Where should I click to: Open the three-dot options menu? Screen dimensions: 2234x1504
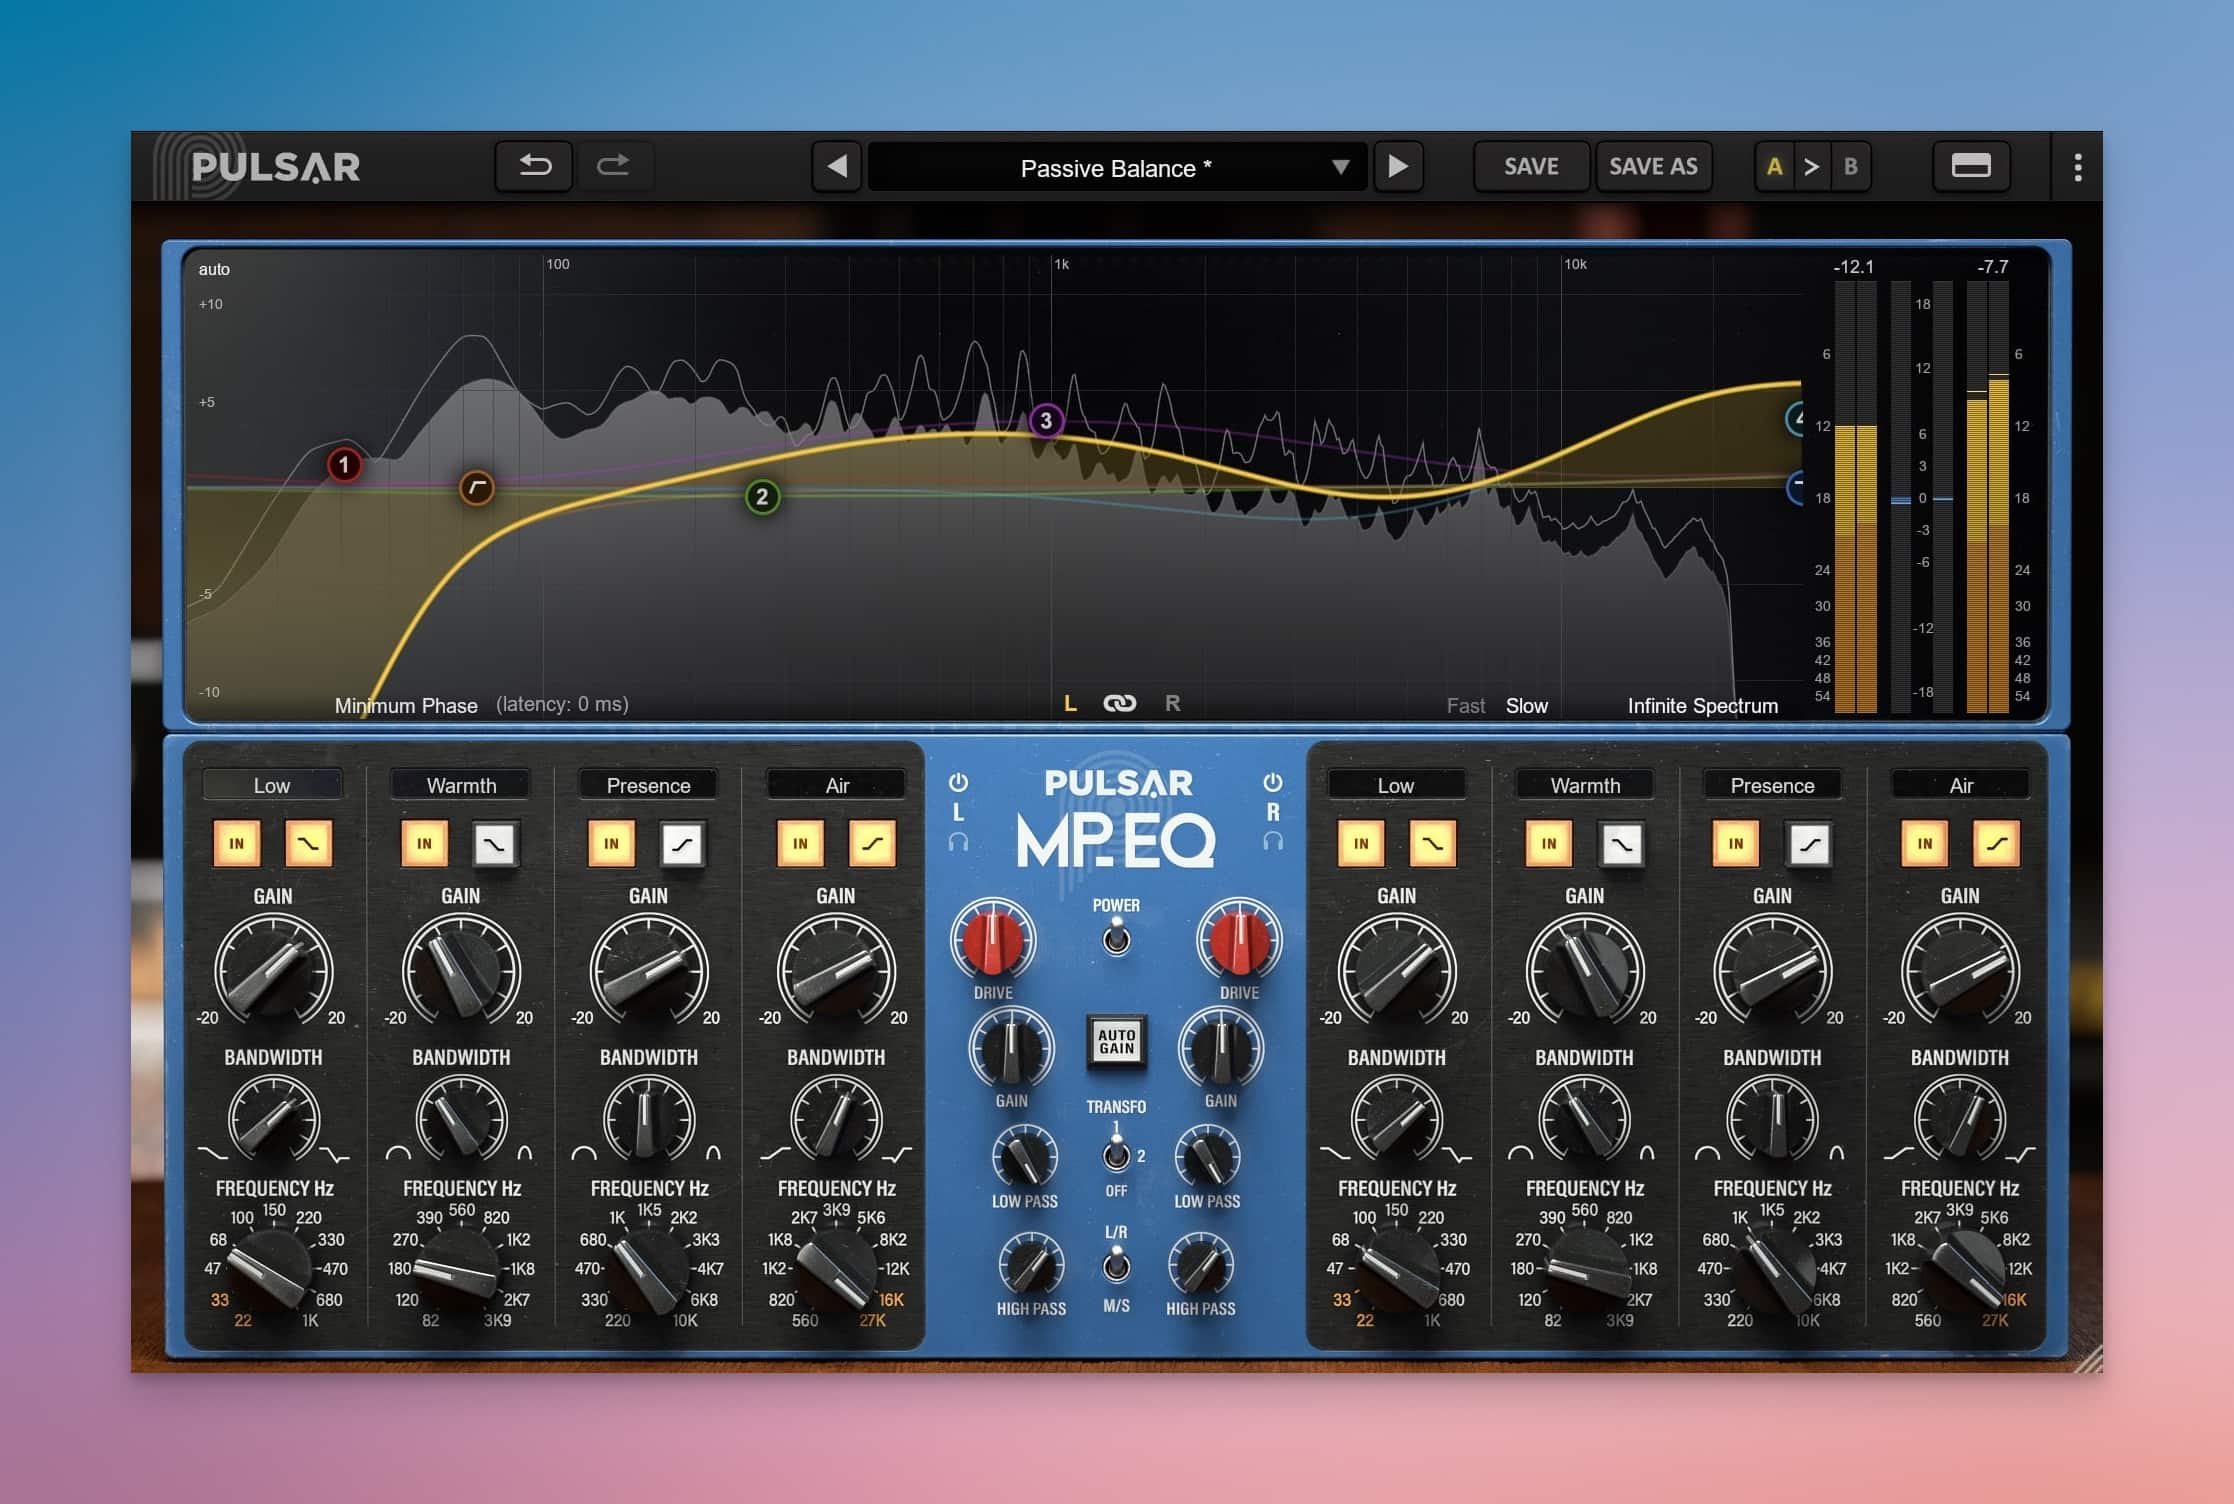(2077, 167)
